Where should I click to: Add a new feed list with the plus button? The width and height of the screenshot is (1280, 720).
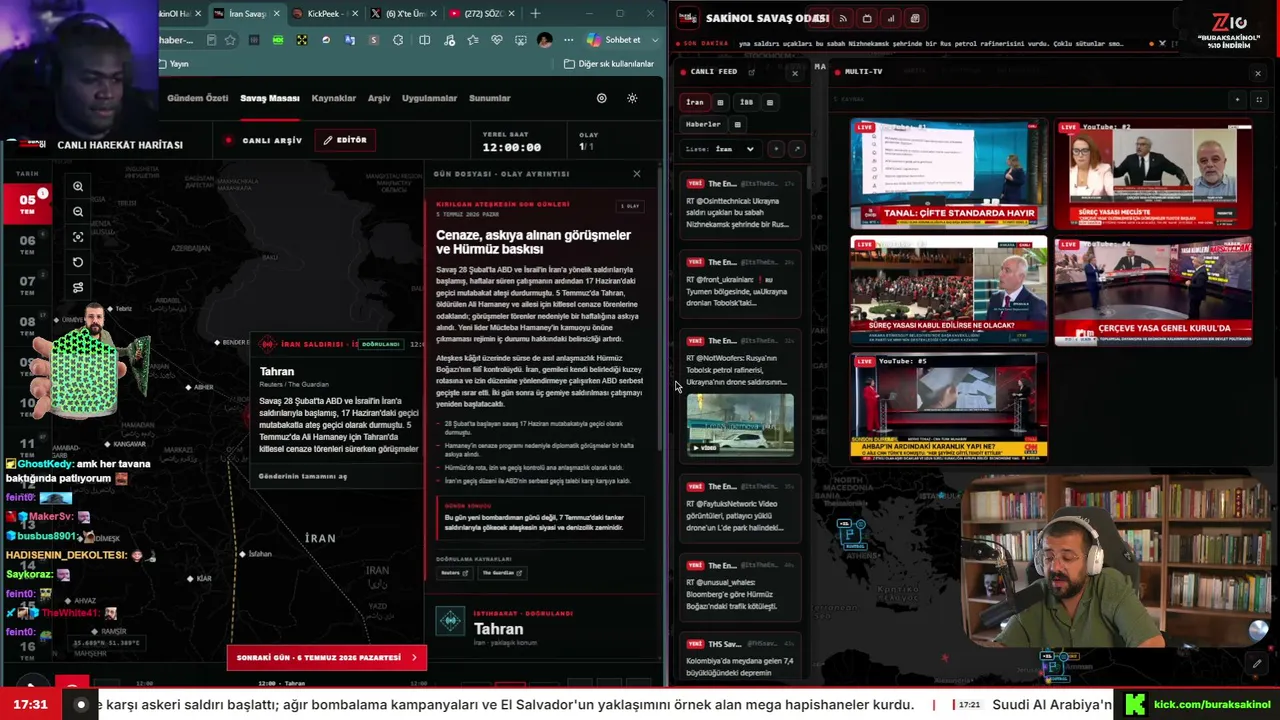[776, 149]
